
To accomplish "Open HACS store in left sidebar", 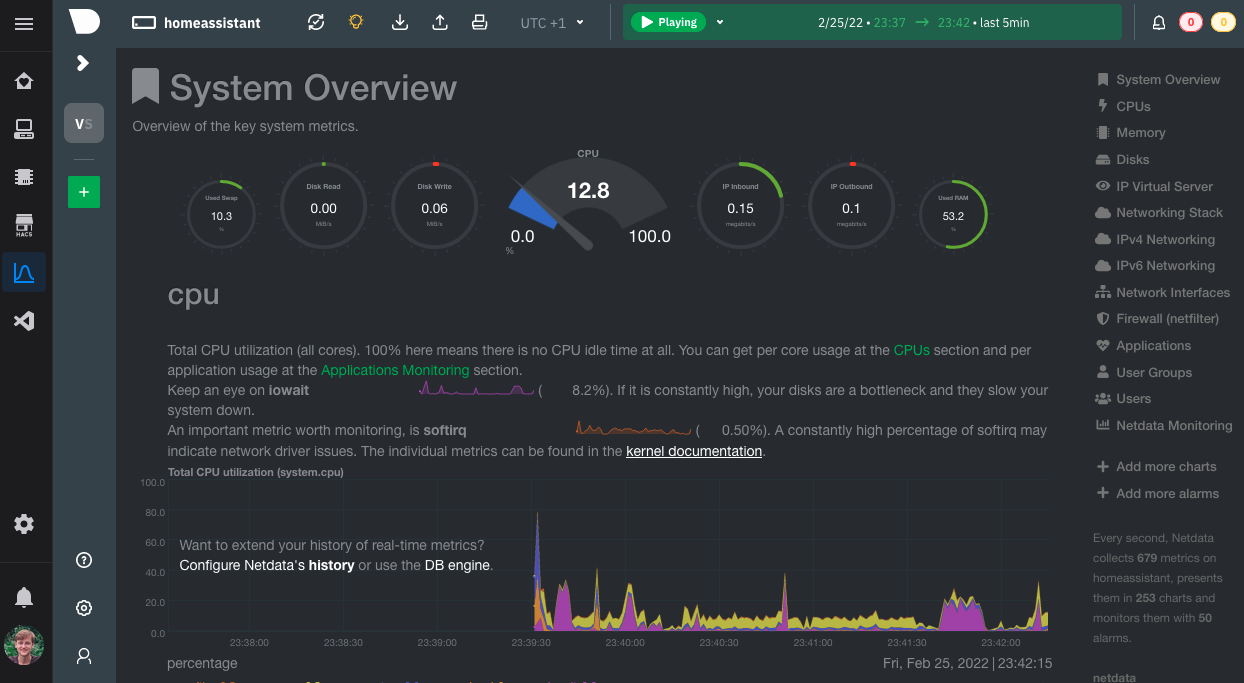I will (x=24, y=225).
